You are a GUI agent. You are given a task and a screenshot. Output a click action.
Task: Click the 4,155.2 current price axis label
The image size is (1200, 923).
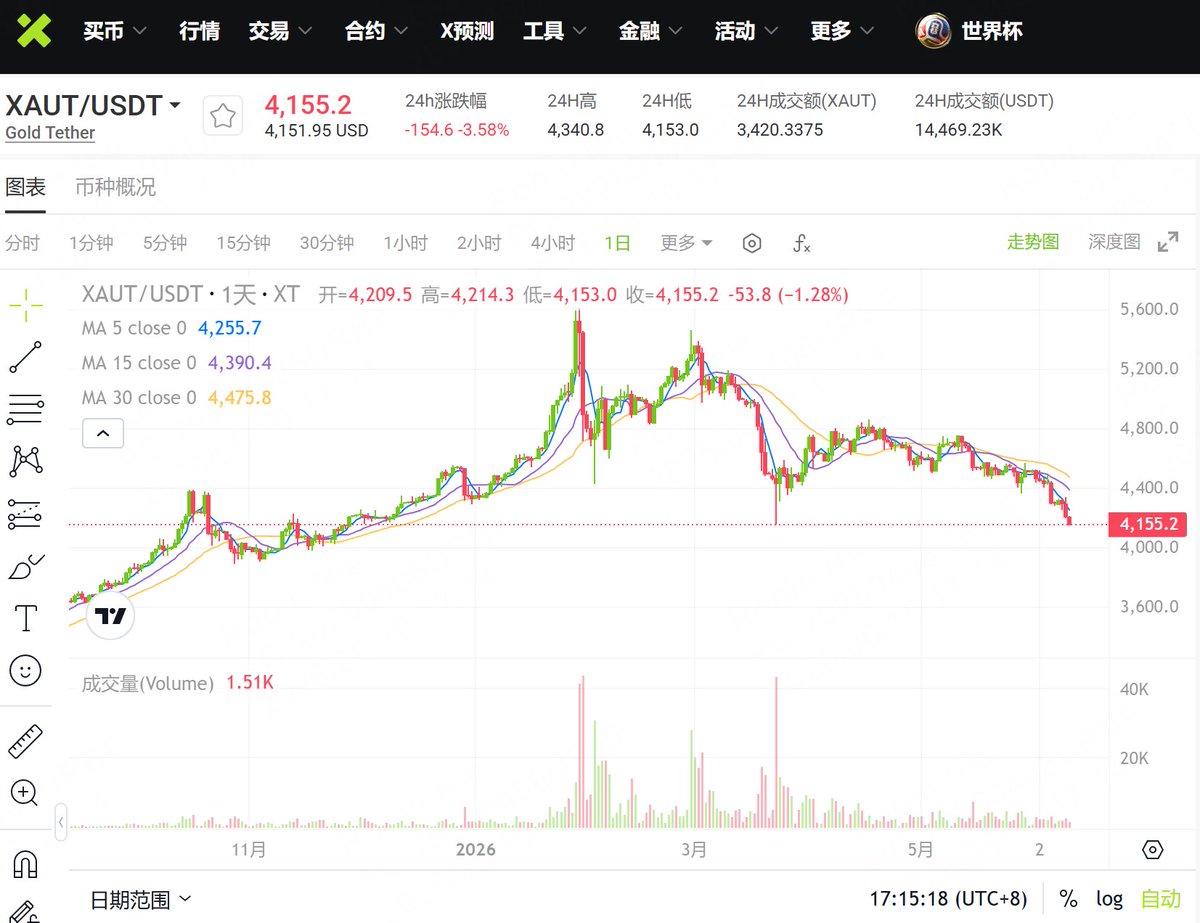coord(1148,524)
